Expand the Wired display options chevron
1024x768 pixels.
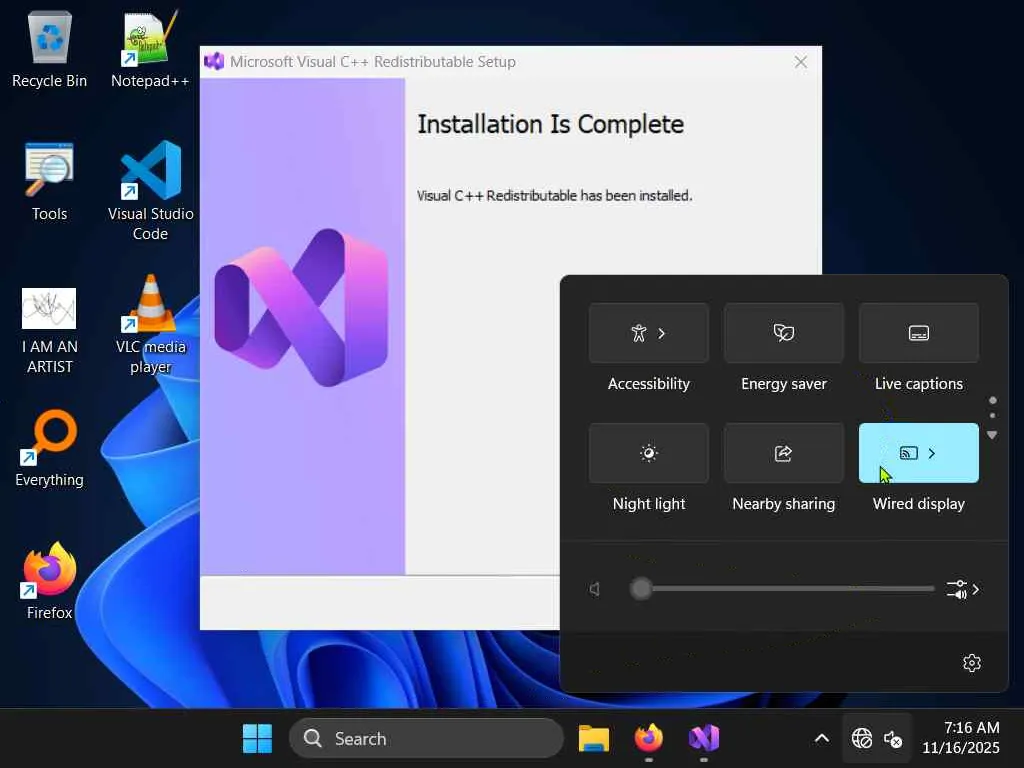[932, 453]
